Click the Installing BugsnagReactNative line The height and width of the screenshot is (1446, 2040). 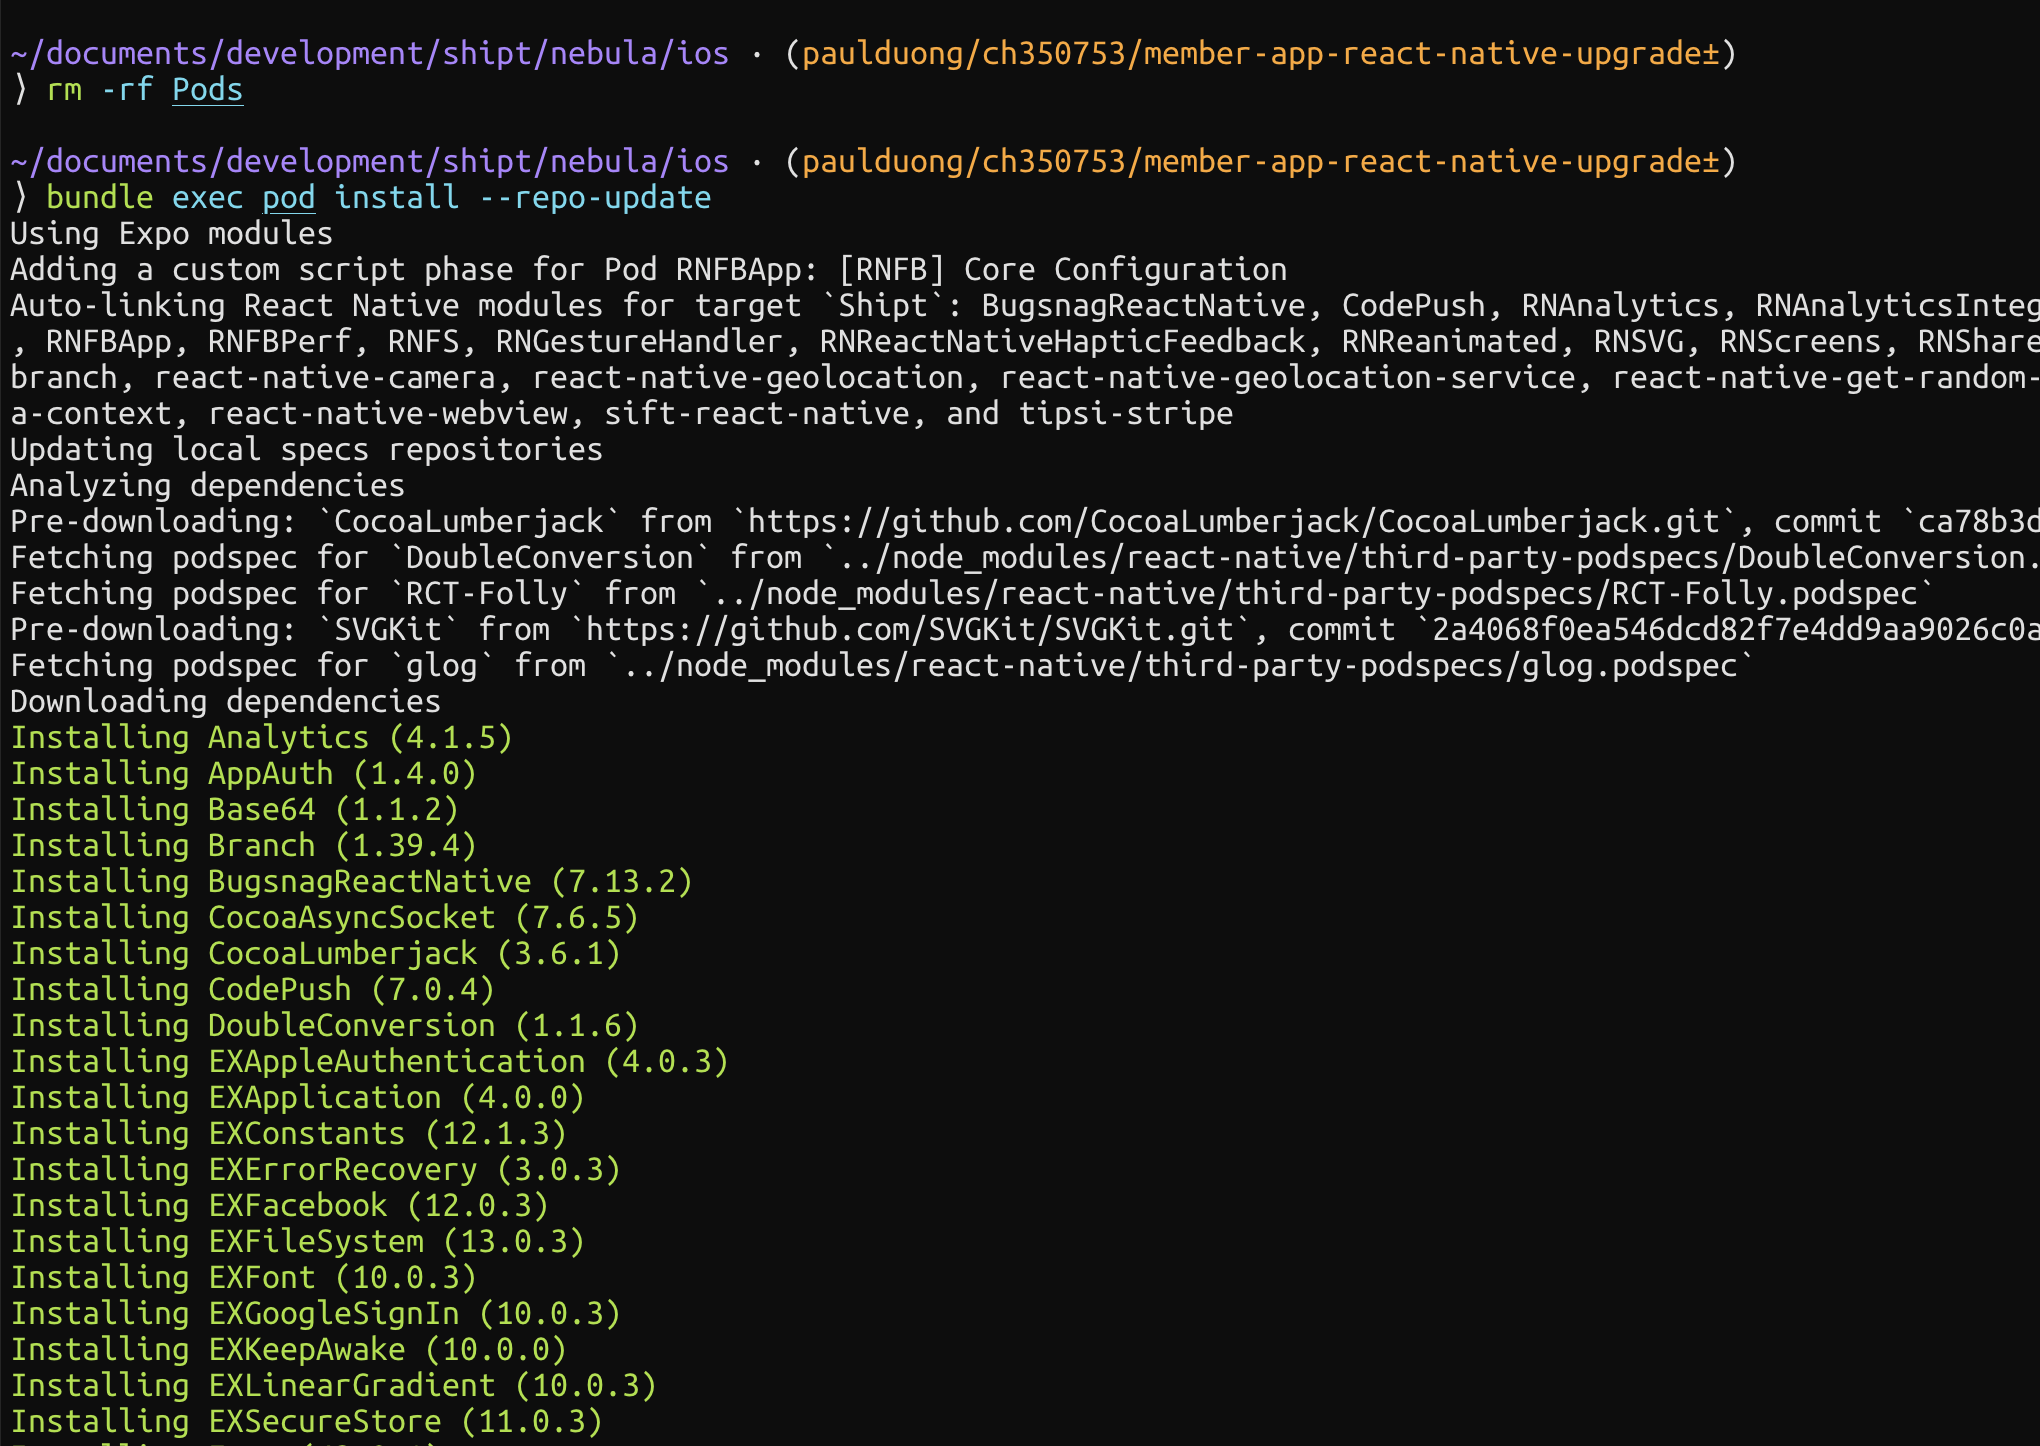pyautogui.click(x=350, y=881)
